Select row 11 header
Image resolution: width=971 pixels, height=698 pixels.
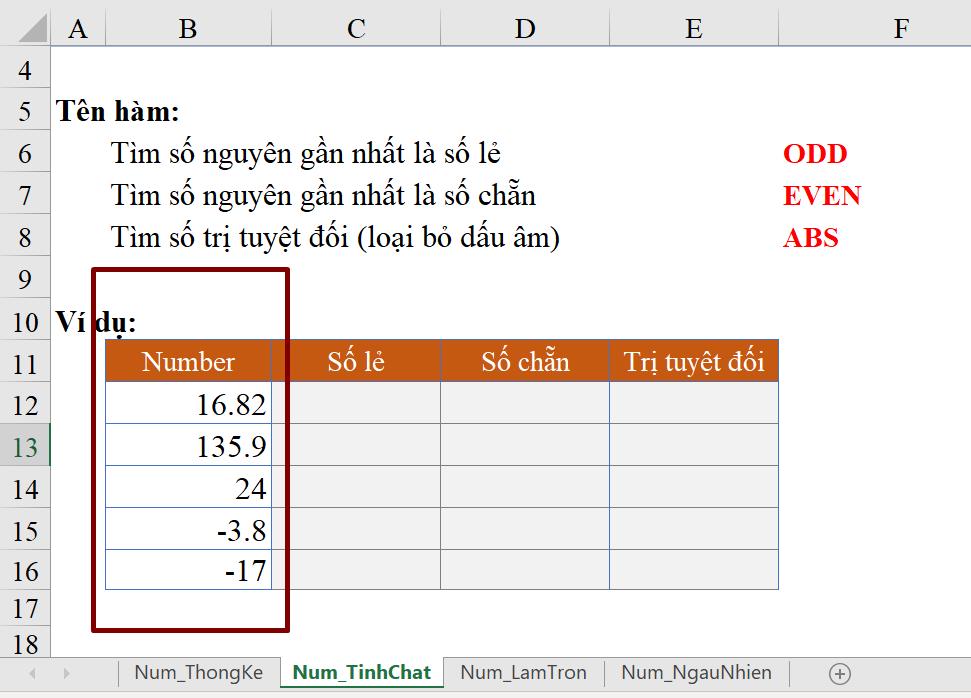pyautogui.click(x=25, y=362)
